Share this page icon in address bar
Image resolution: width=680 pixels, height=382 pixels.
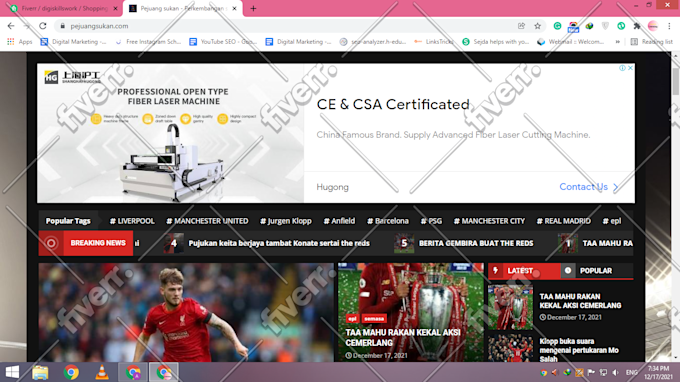tap(521, 26)
